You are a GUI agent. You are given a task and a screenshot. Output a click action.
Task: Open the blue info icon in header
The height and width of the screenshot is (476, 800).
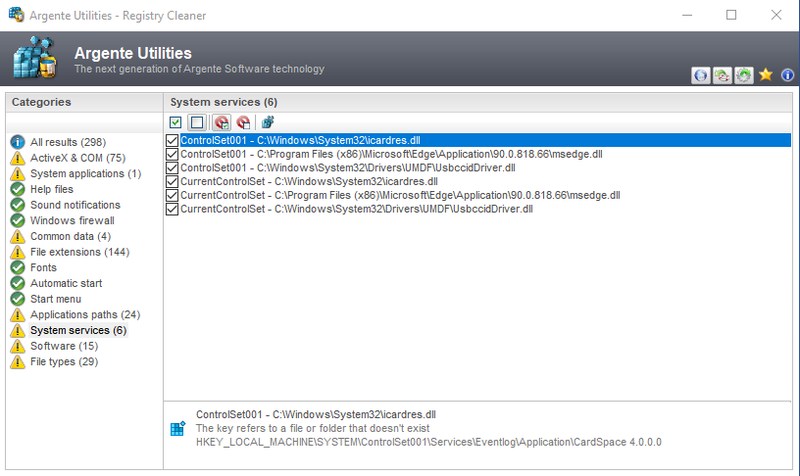click(x=787, y=75)
